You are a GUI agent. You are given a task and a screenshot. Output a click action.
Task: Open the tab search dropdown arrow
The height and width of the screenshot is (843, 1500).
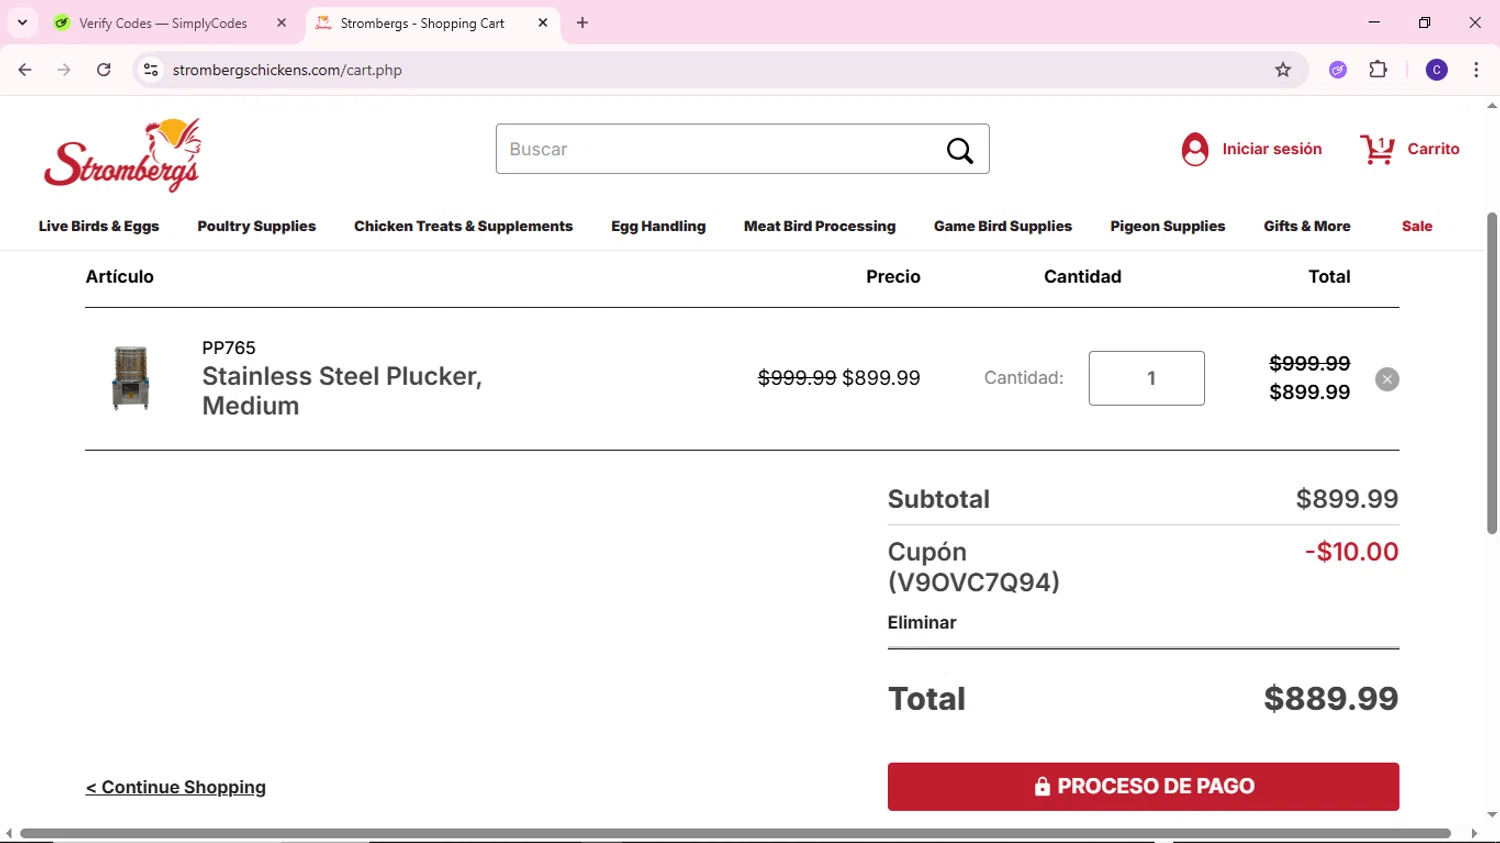pyautogui.click(x=22, y=23)
